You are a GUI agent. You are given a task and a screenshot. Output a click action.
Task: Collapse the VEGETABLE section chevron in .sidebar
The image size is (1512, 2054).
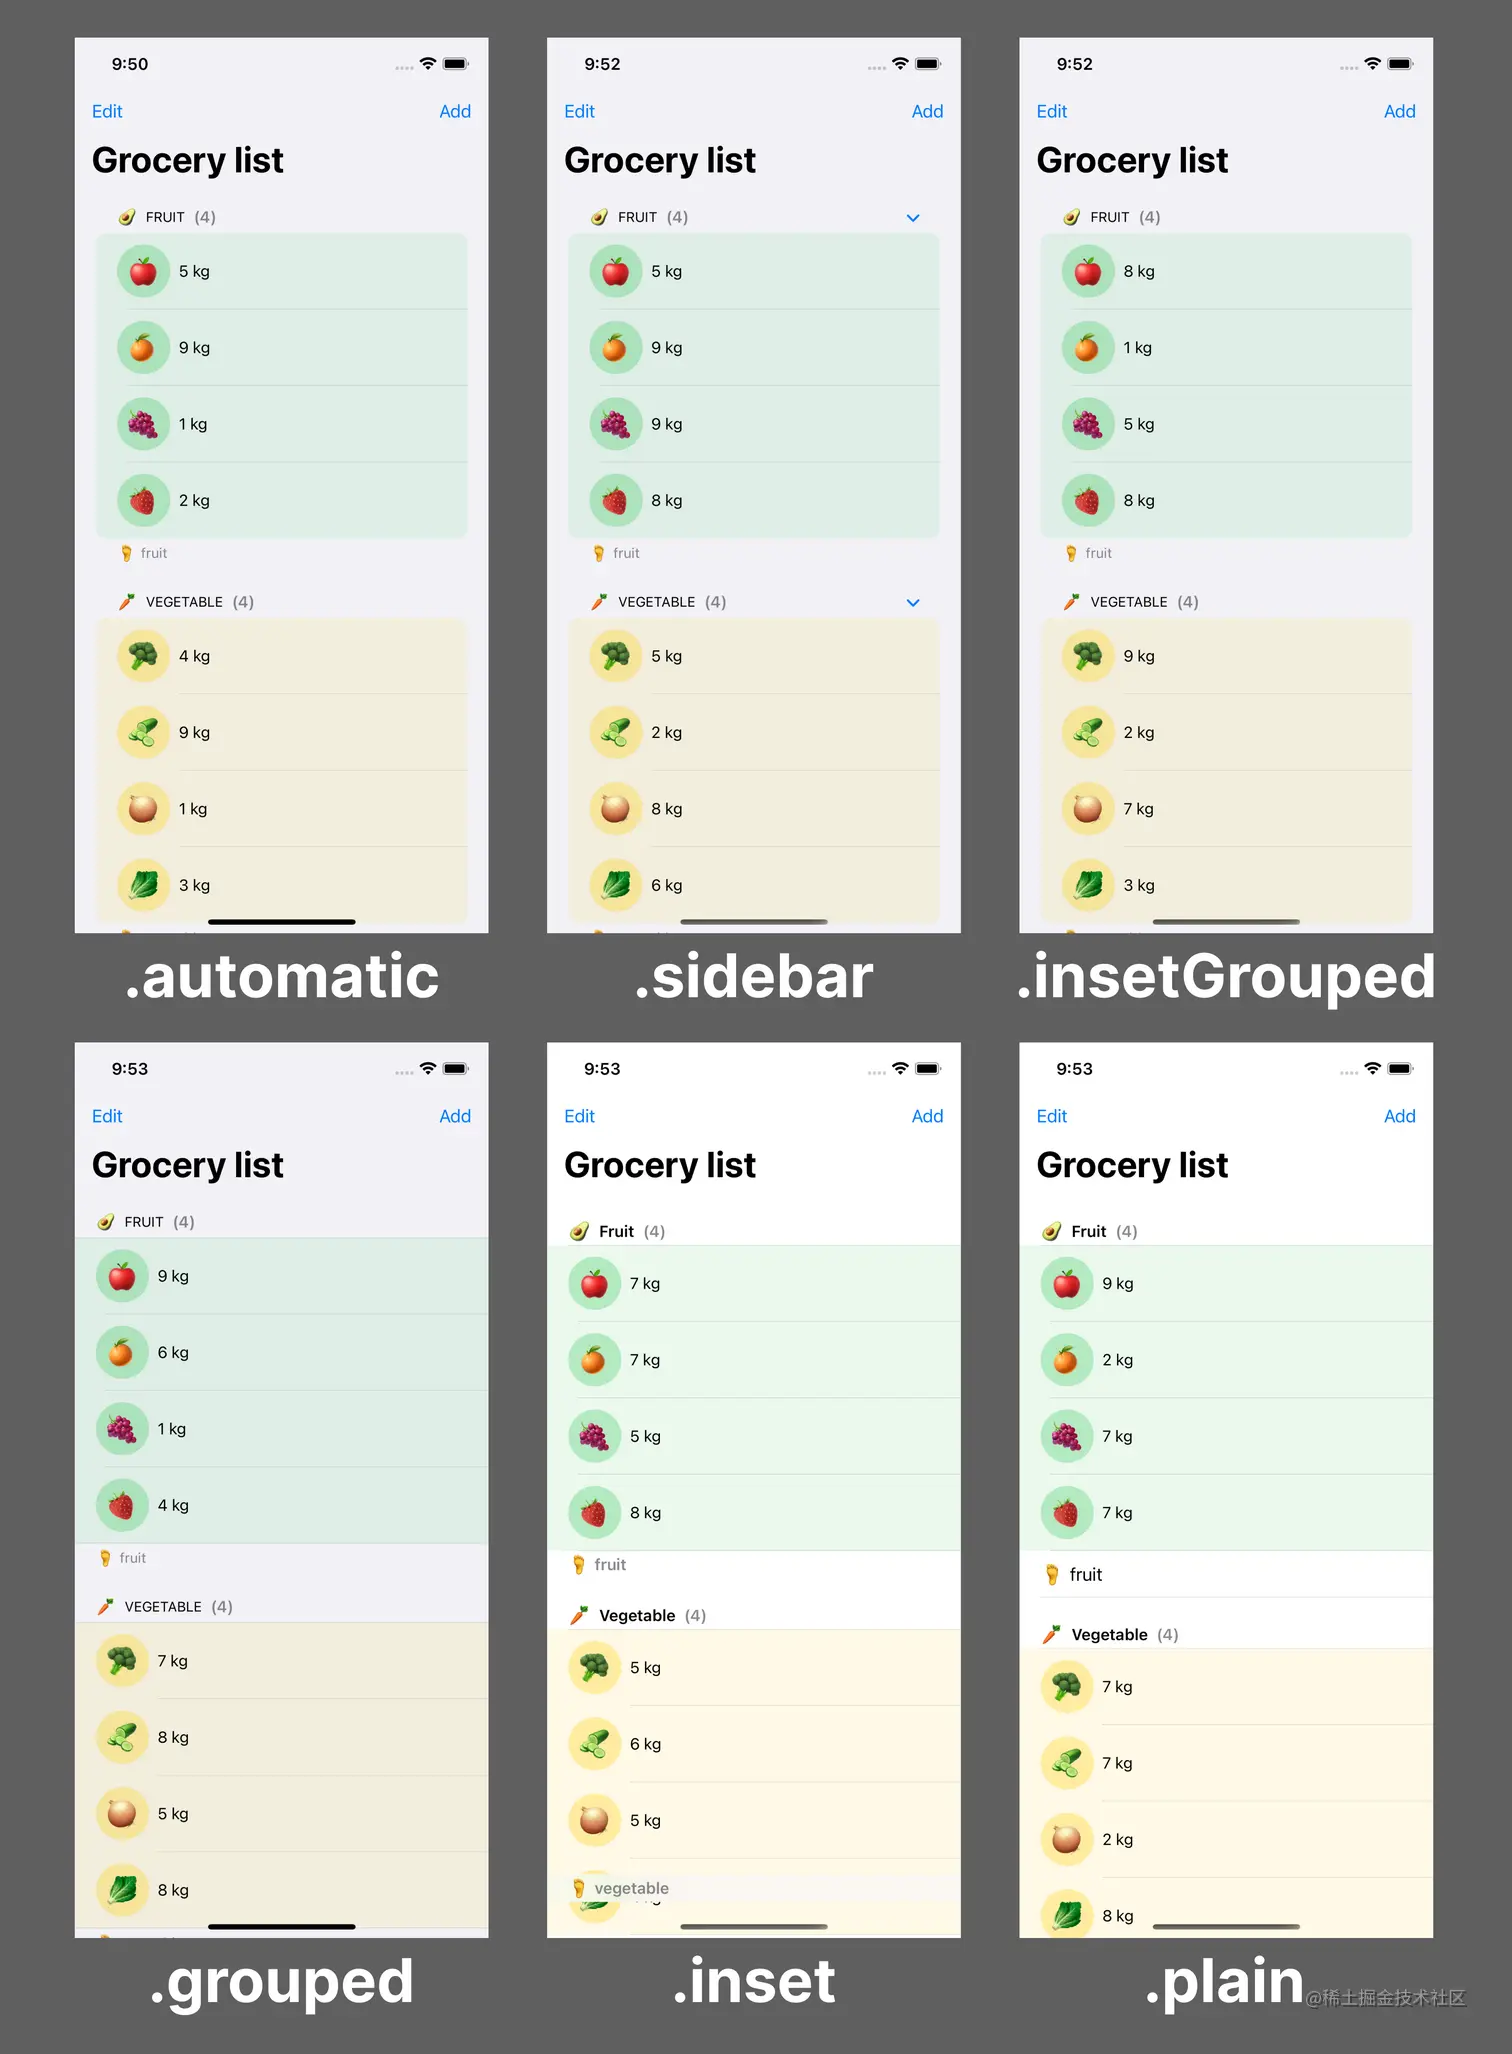pyautogui.click(x=913, y=603)
